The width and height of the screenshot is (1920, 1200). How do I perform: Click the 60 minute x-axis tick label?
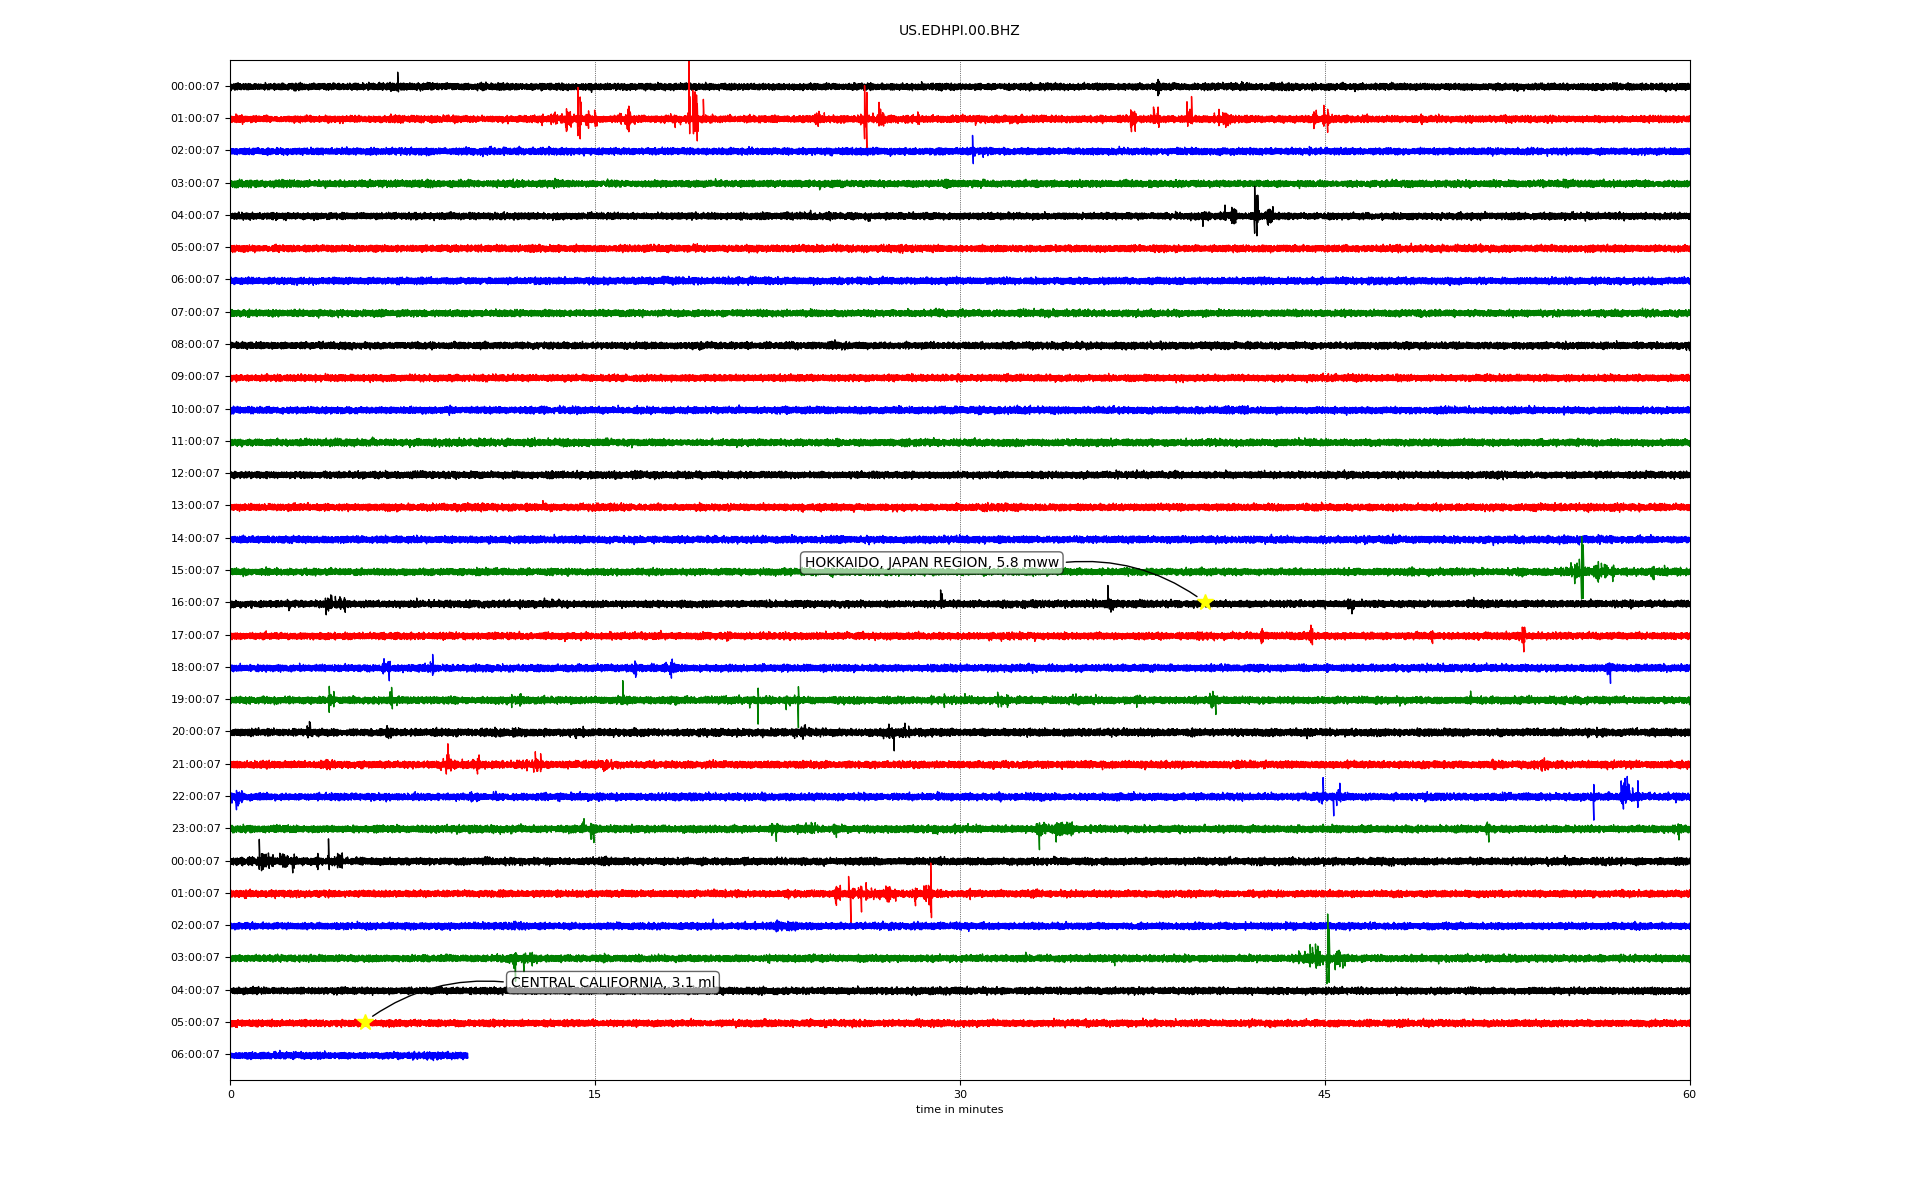click(1689, 1094)
